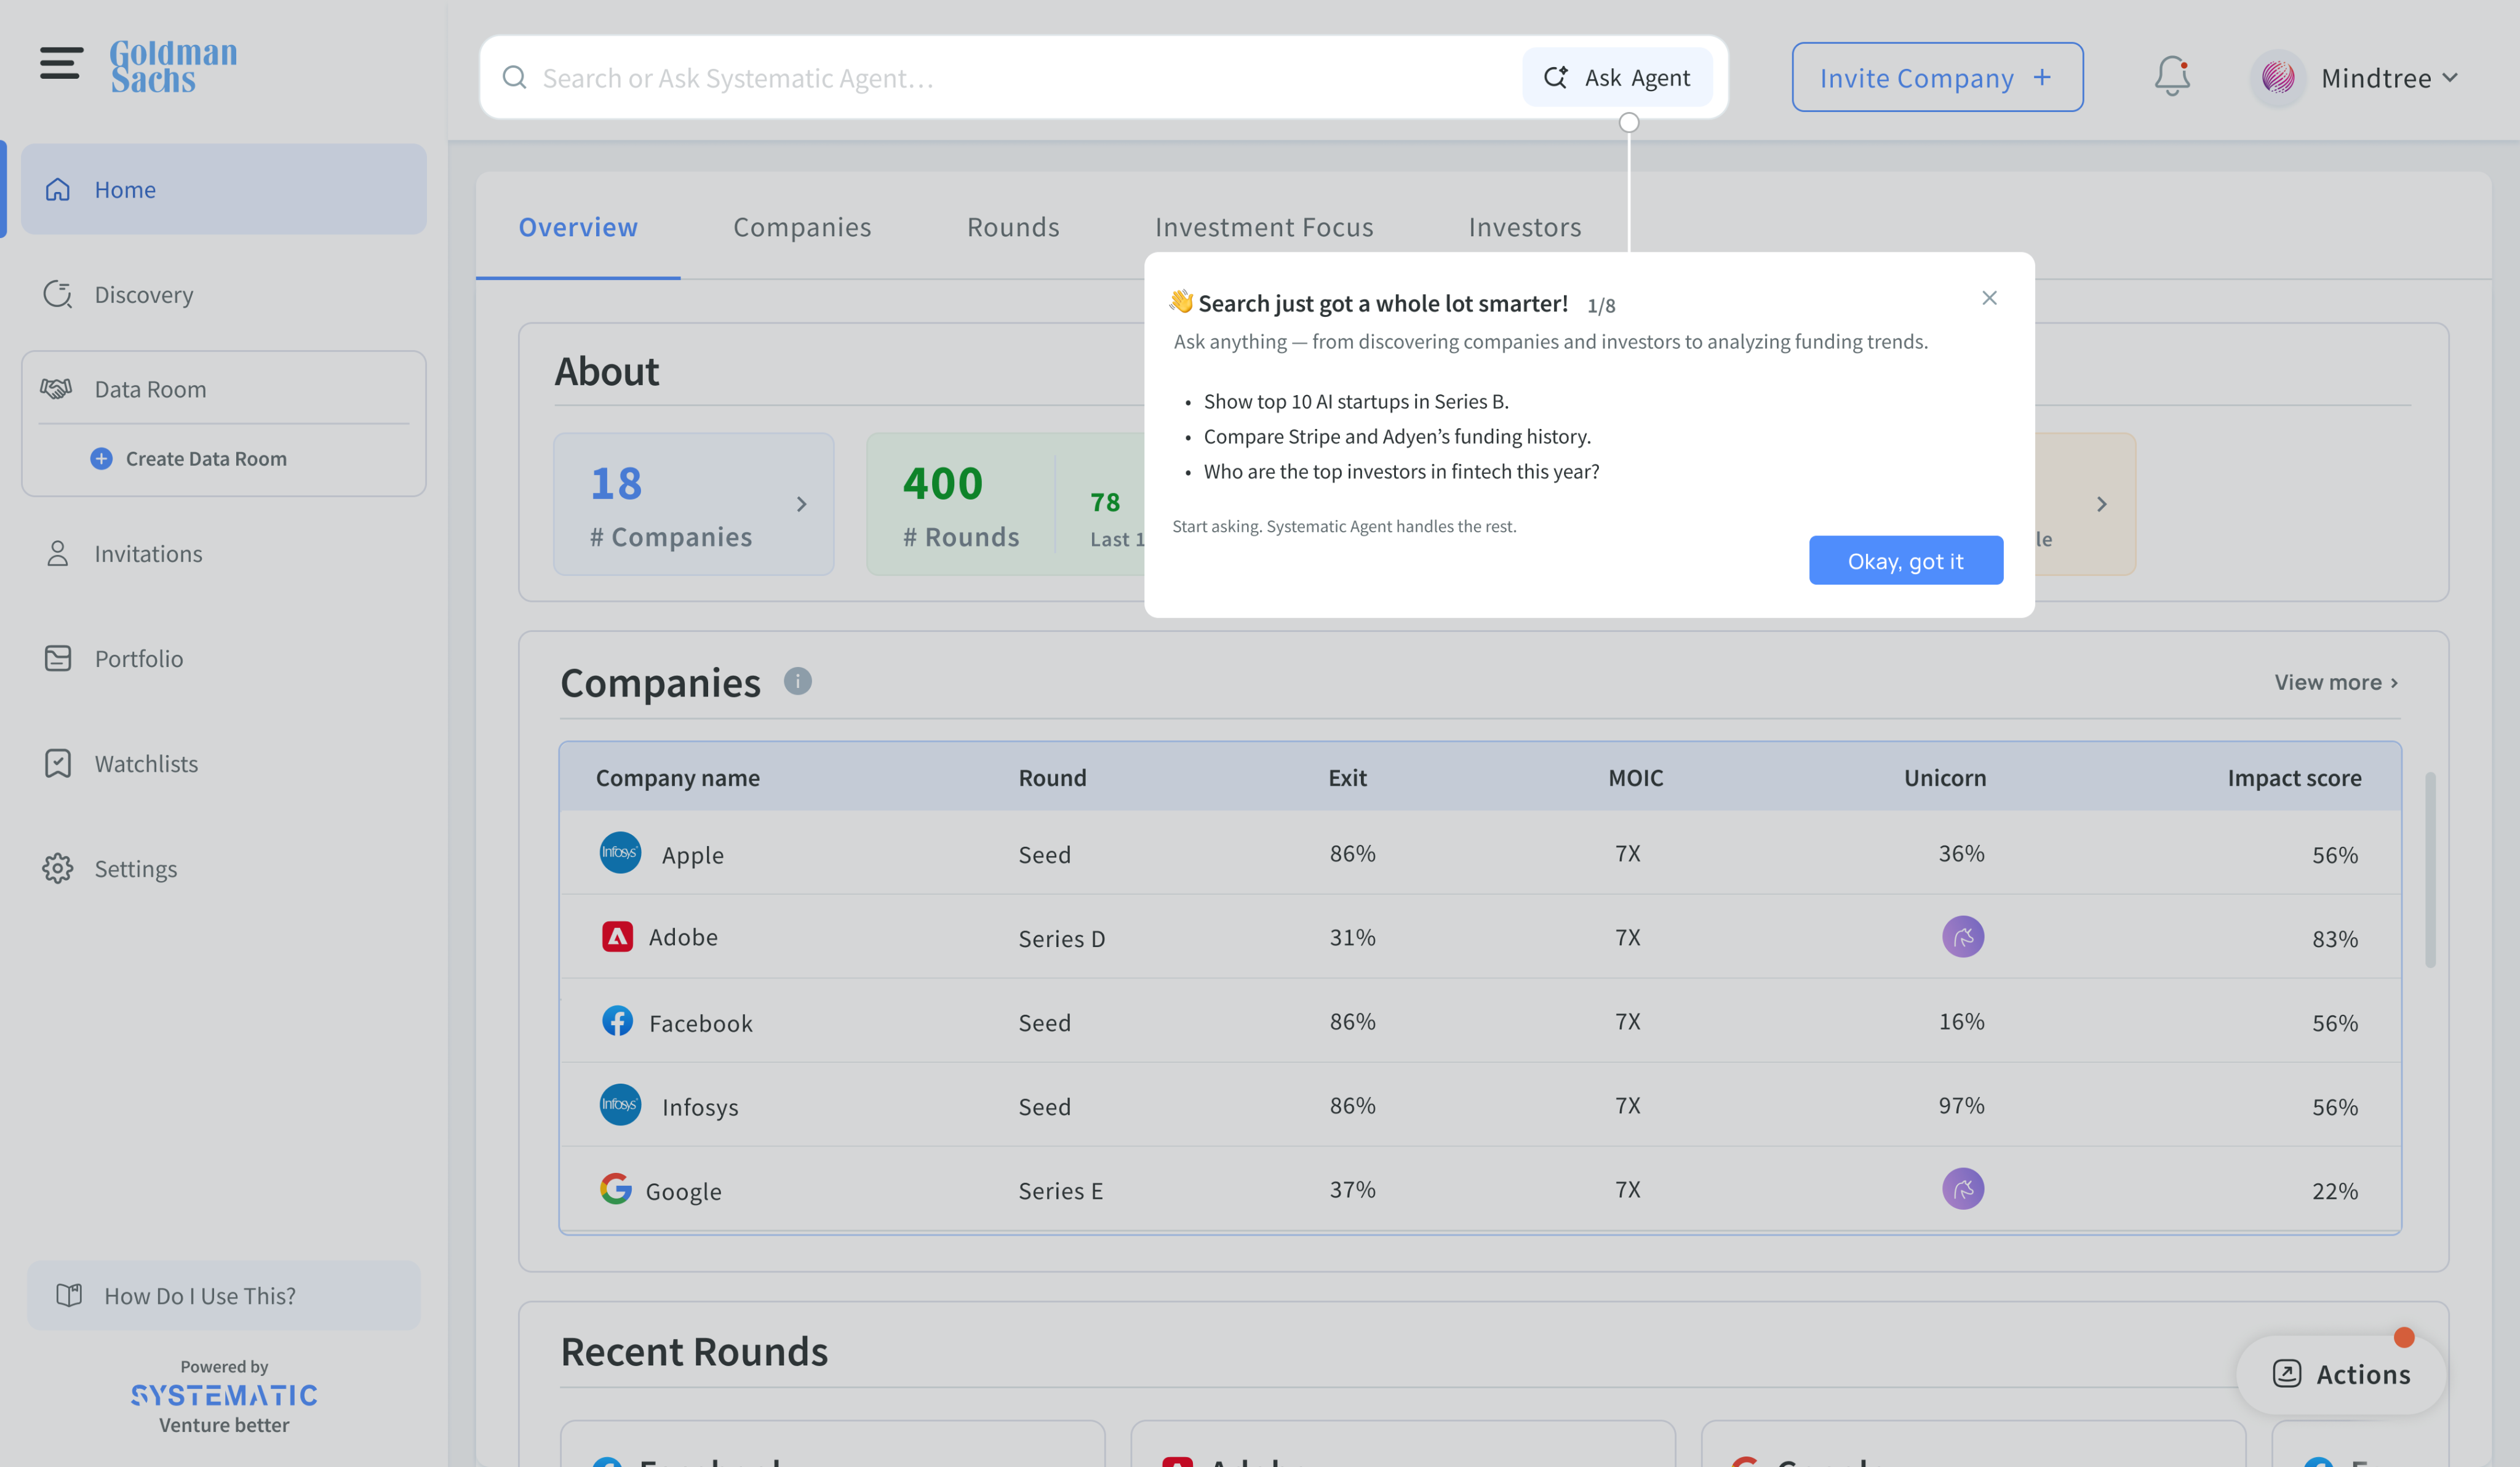The width and height of the screenshot is (2520, 1467).
Task: Click the MOIC column header
Action: [x=1636, y=777]
